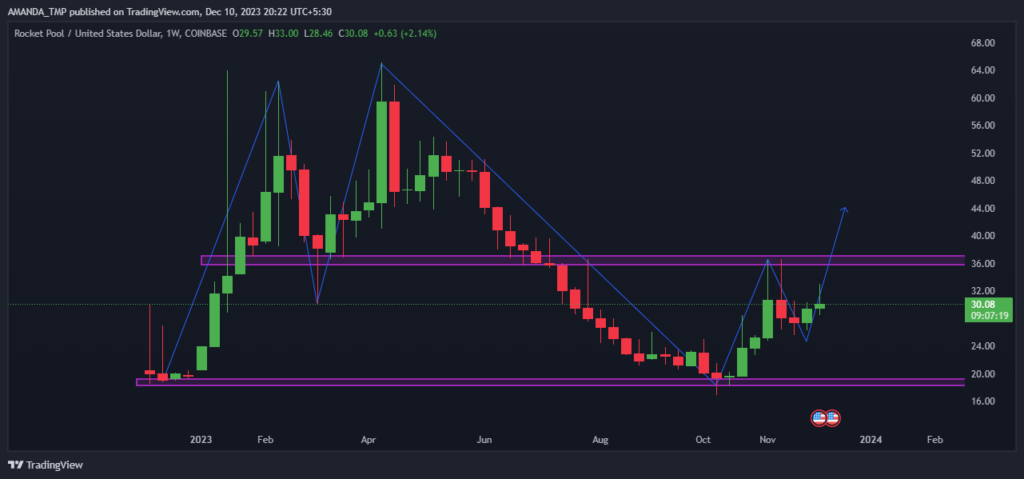Click the Jun label on the time axis
This screenshot has height=479, width=1024.
click(x=484, y=441)
